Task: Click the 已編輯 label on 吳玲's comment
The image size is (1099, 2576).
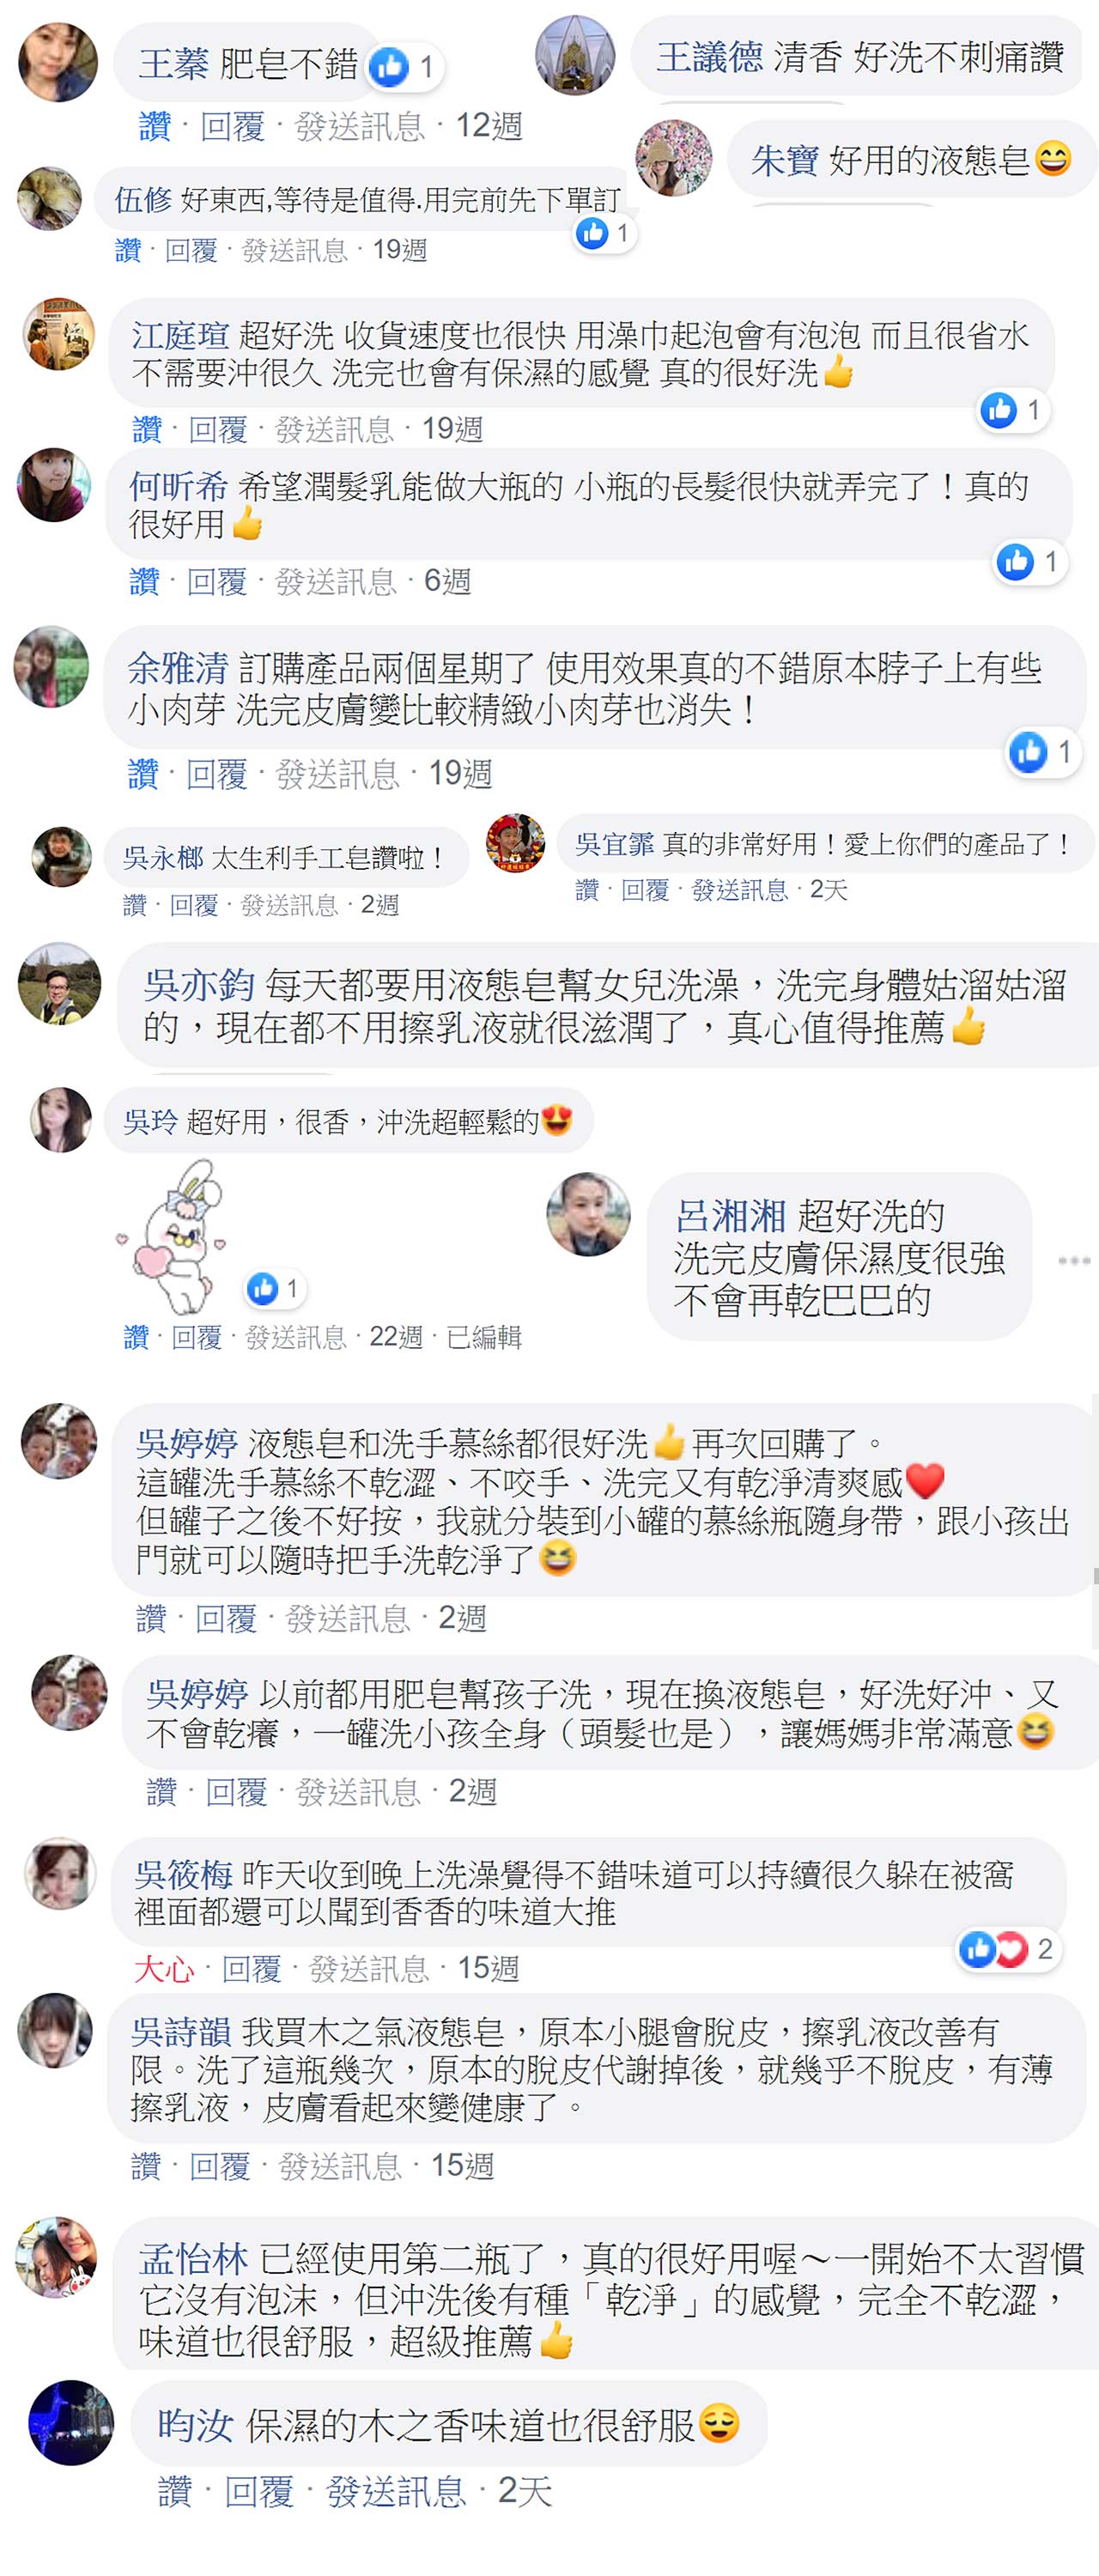Action: (x=484, y=1337)
